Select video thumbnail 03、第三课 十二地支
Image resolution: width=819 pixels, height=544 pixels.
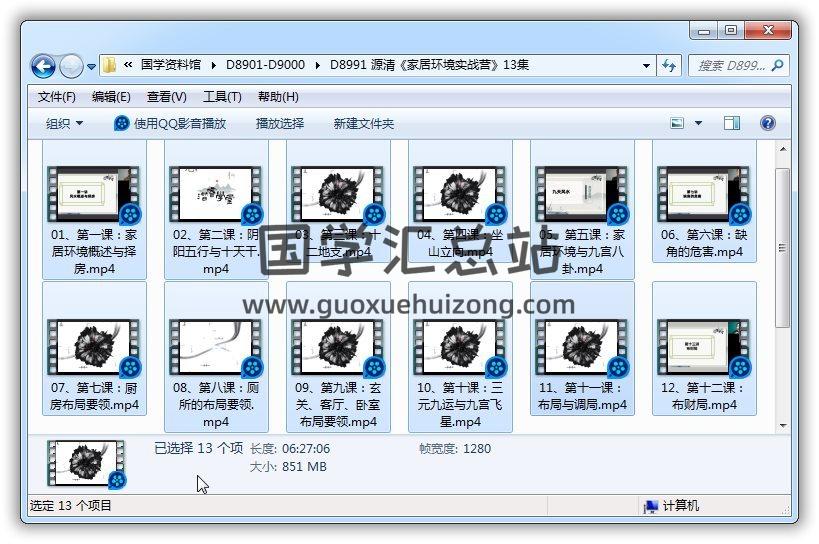point(338,194)
